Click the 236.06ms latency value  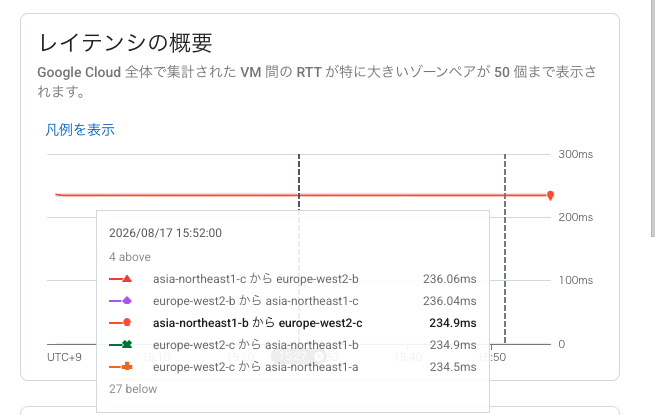449,279
